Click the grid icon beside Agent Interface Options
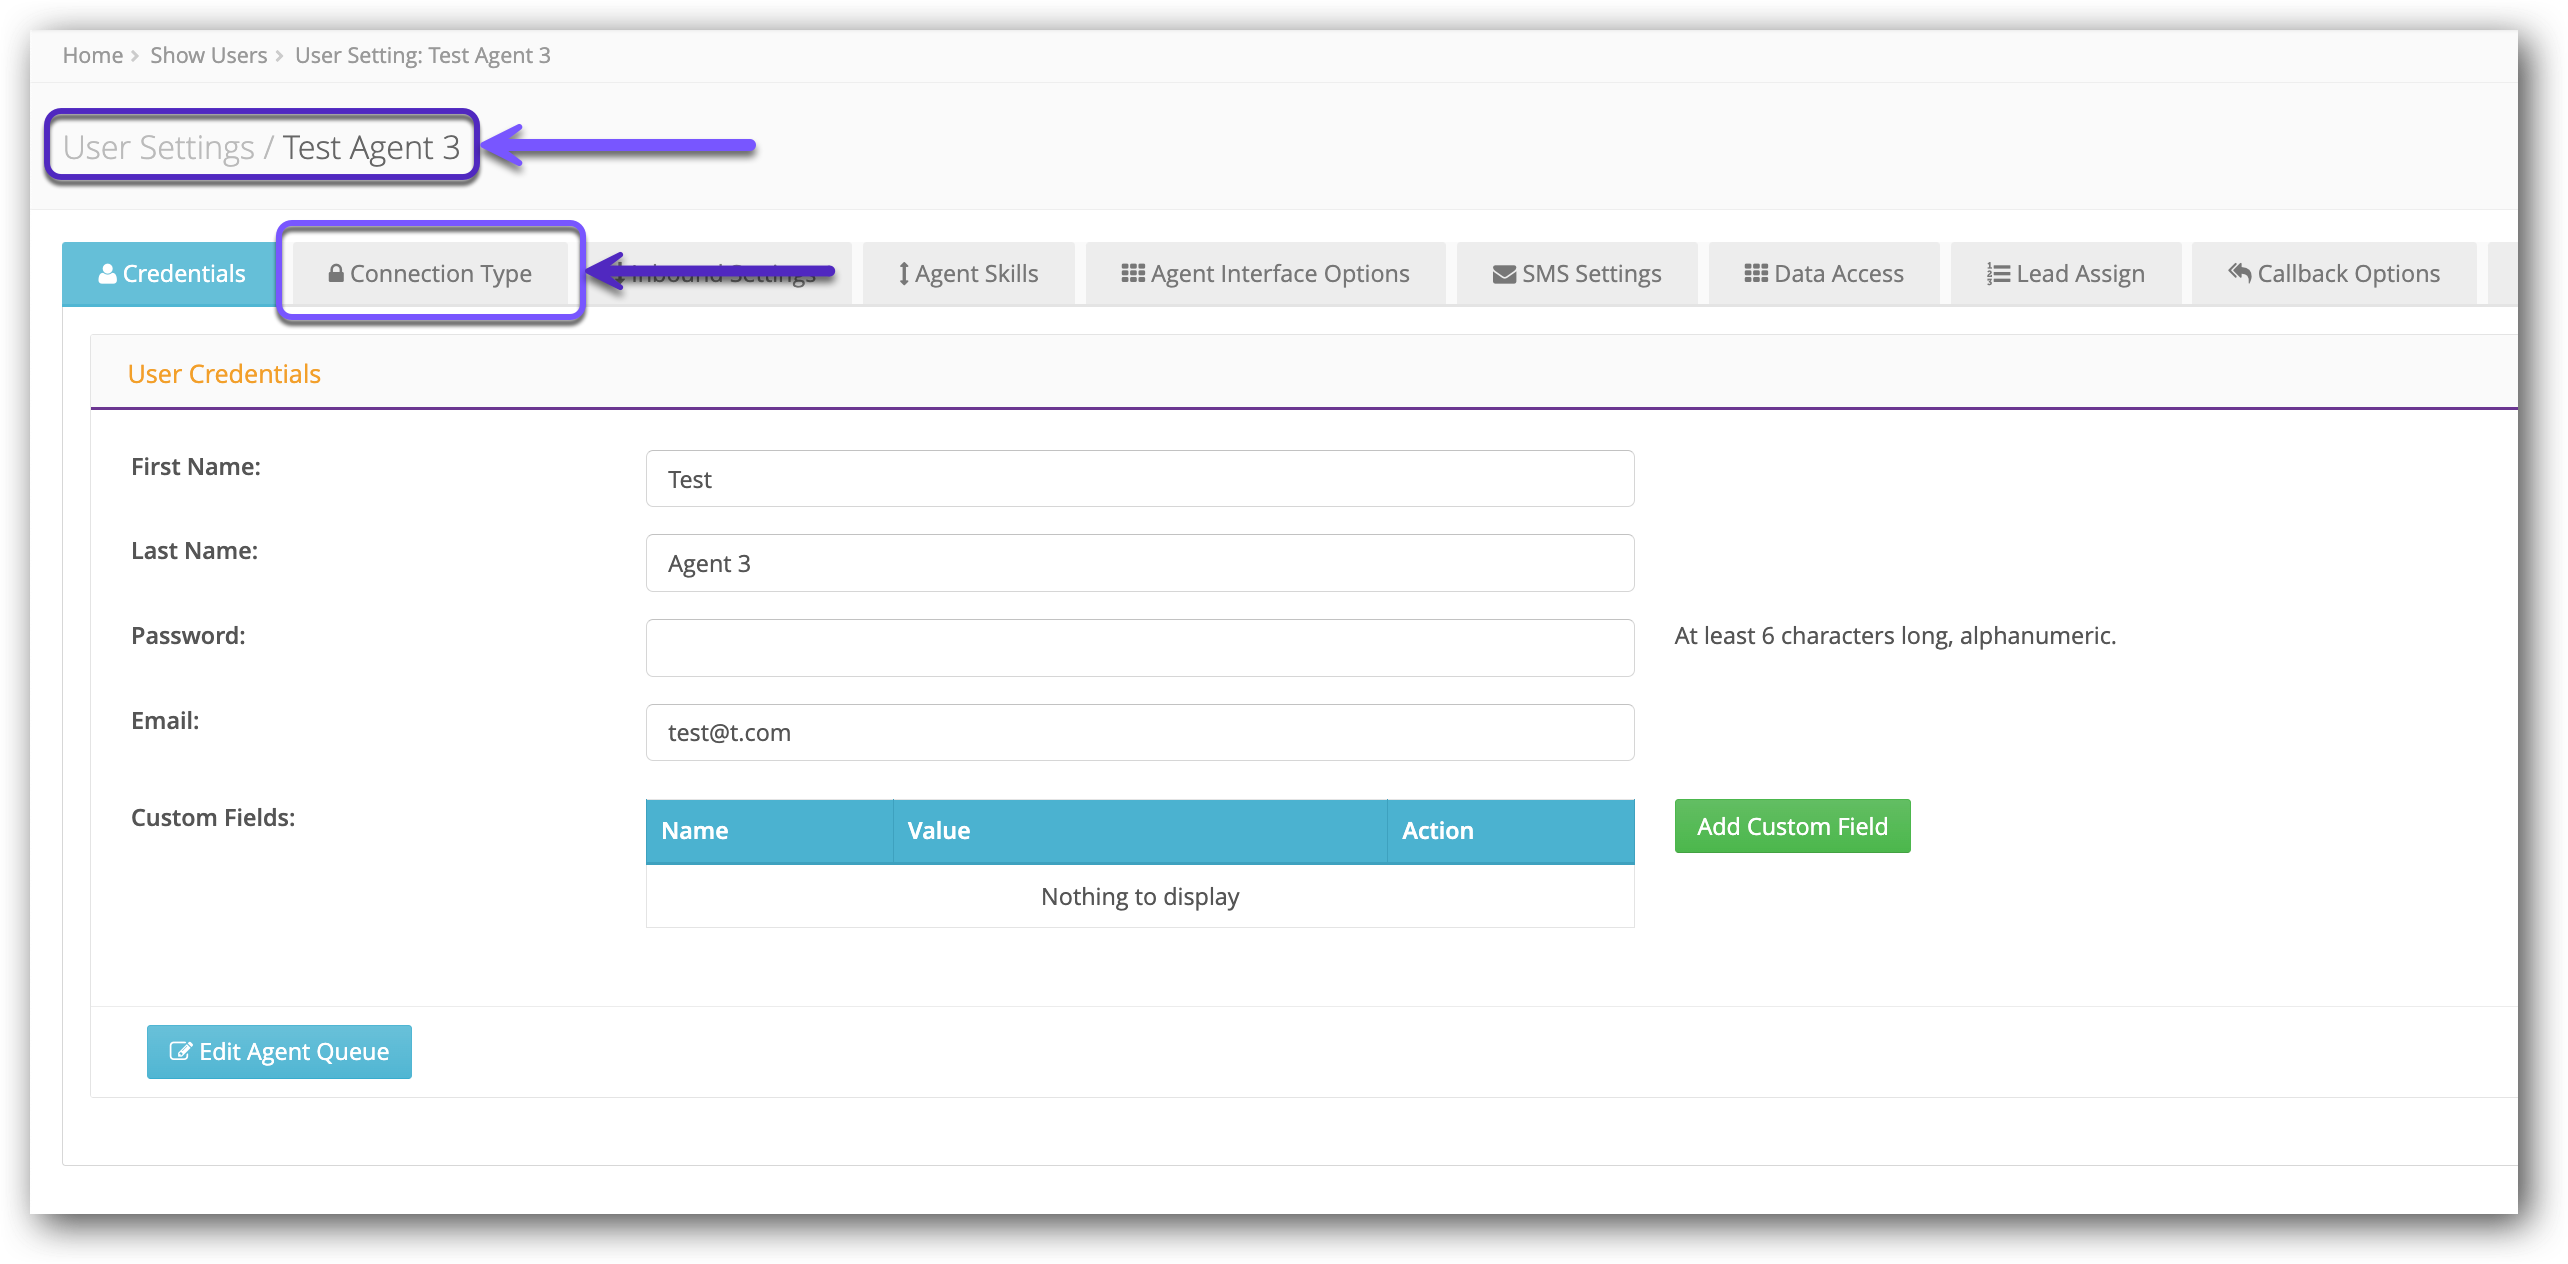Viewport: 2568px width, 1264px height. (1132, 274)
